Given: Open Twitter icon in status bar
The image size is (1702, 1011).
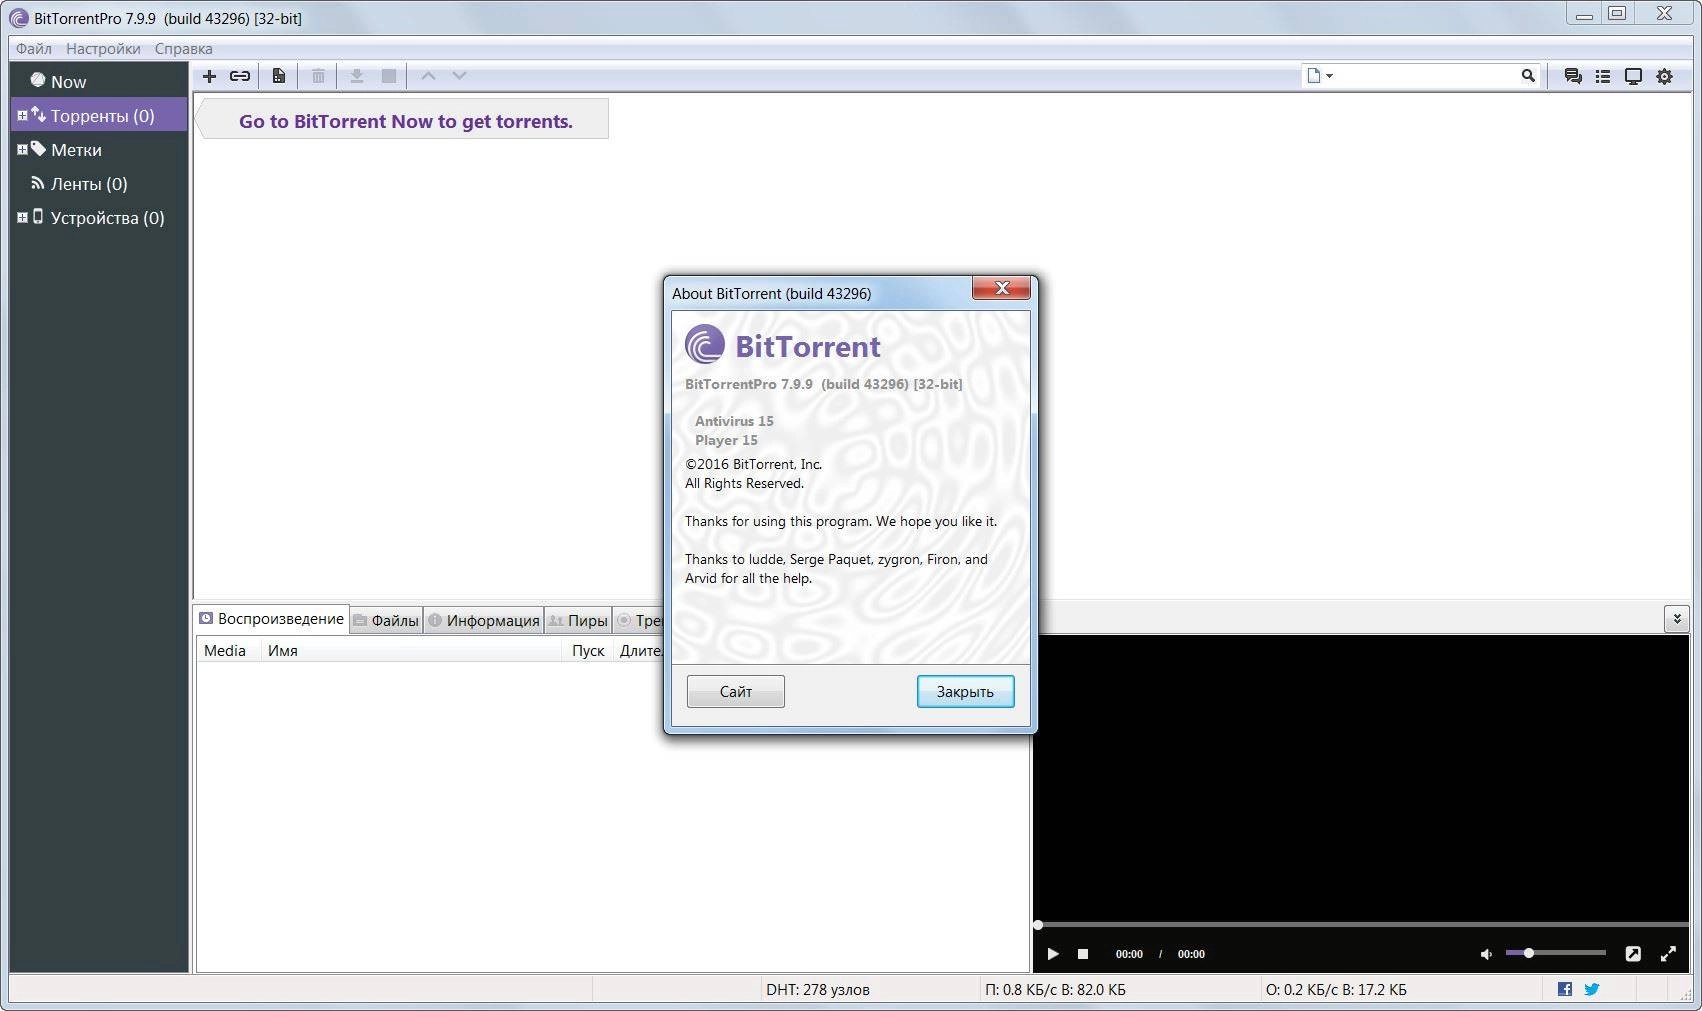Looking at the screenshot, I should tap(1592, 989).
